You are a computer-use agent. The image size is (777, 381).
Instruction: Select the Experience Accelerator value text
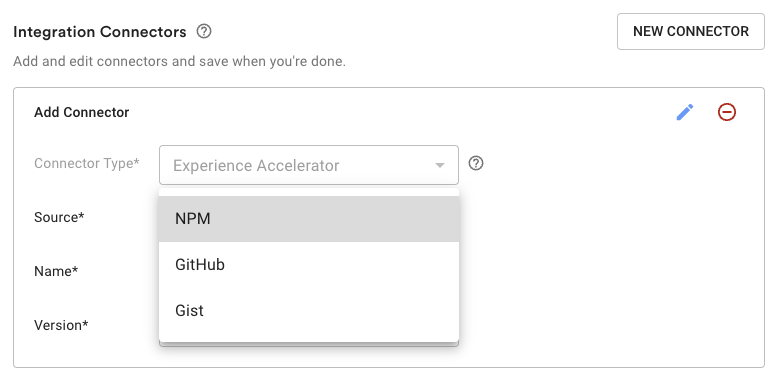point(256,165)
